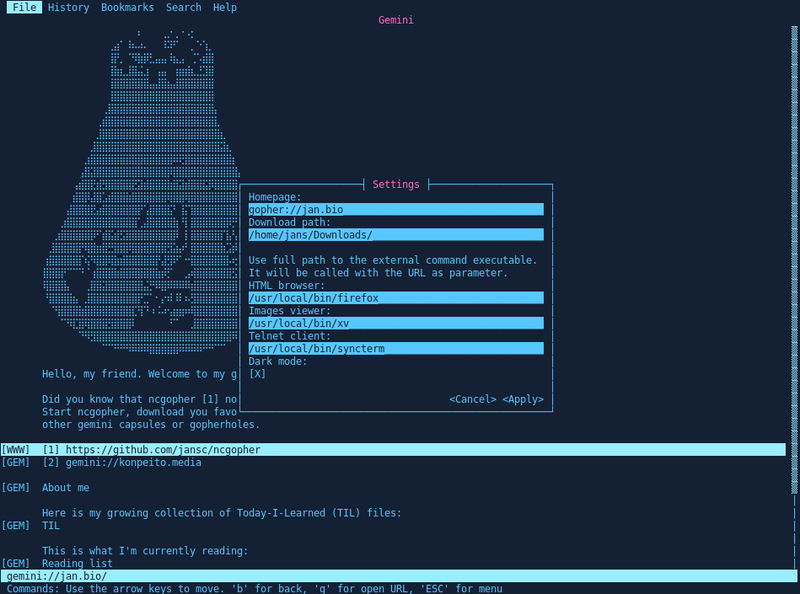Click the vertical scrollbar on the right

(794, 260)
